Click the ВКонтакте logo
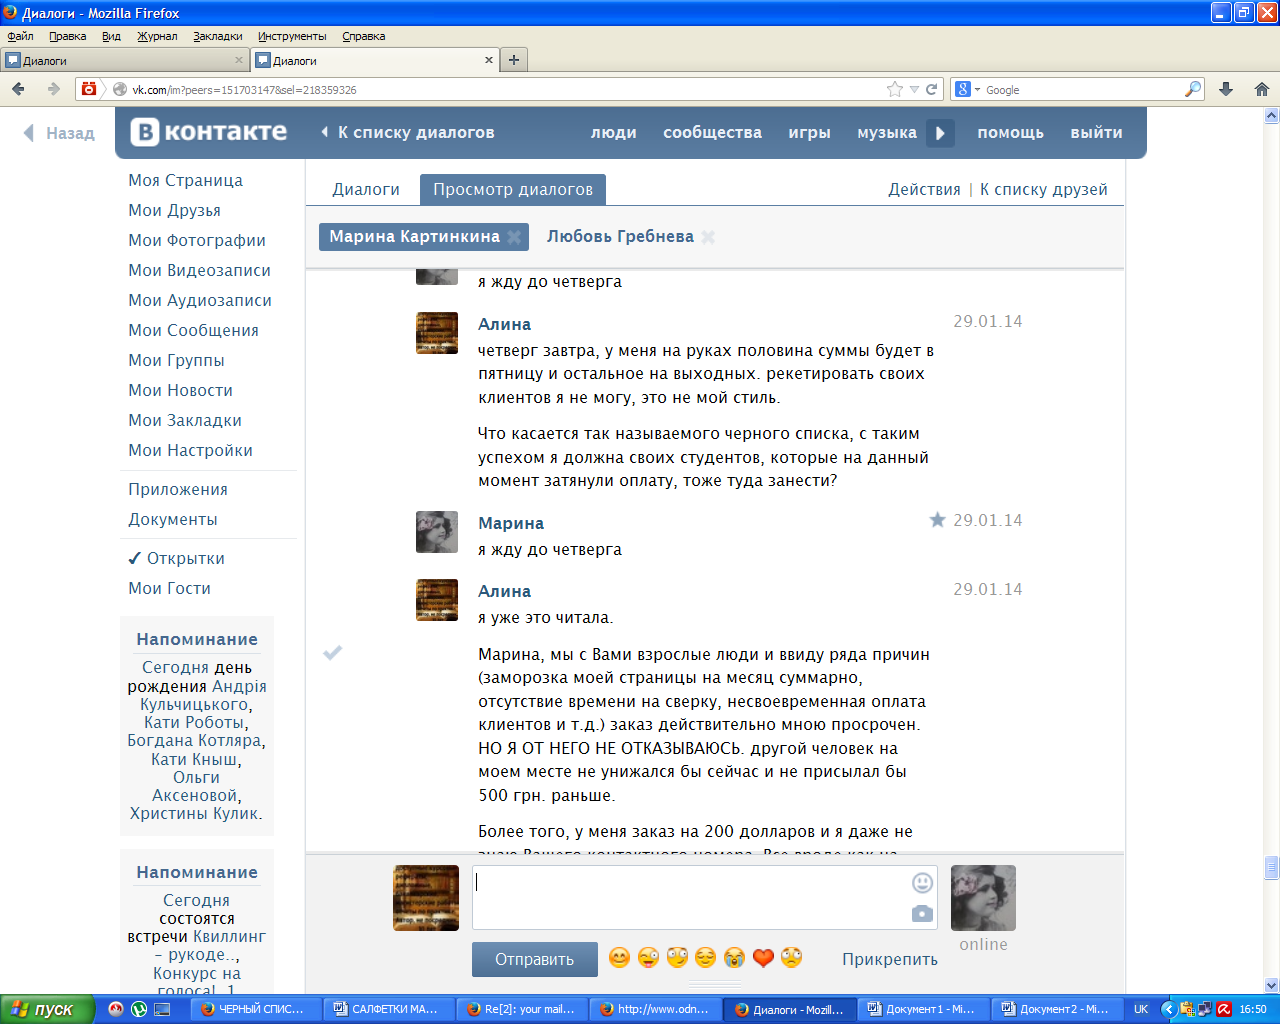Viewport: 1280px width, 1024px height. (209, 132)
